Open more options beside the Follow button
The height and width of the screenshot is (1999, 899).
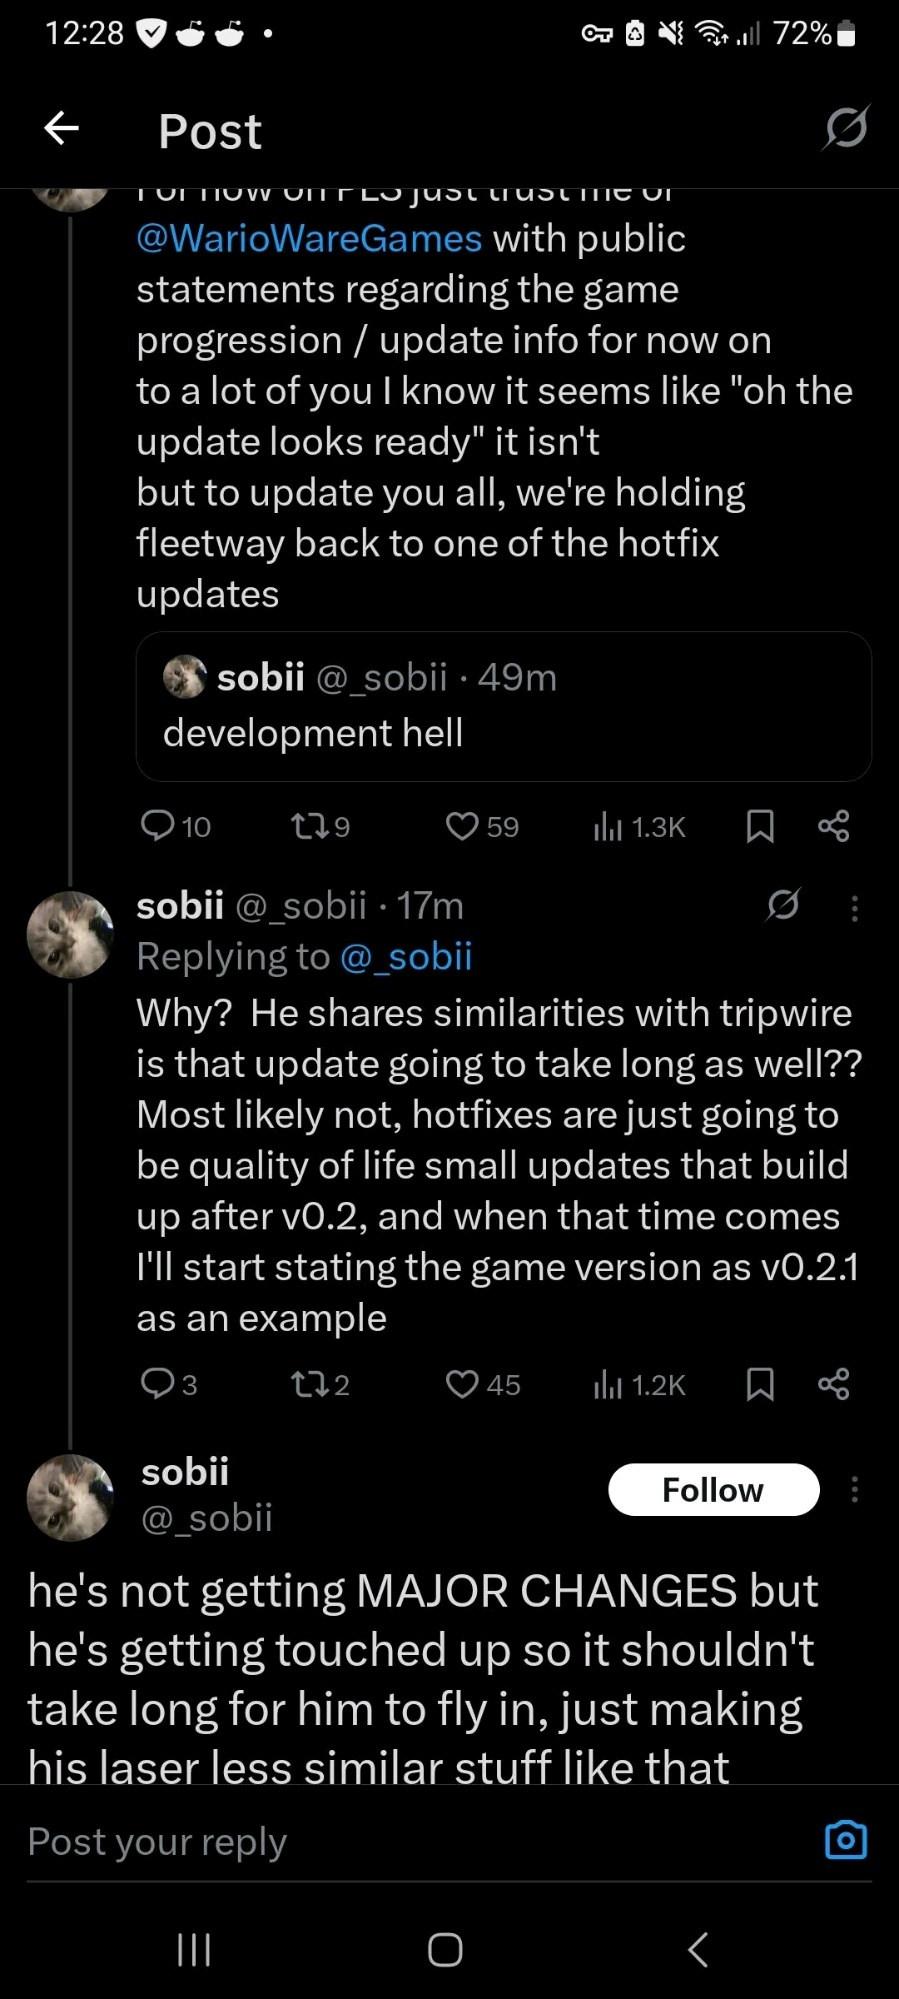click(x=854, y=1489)
